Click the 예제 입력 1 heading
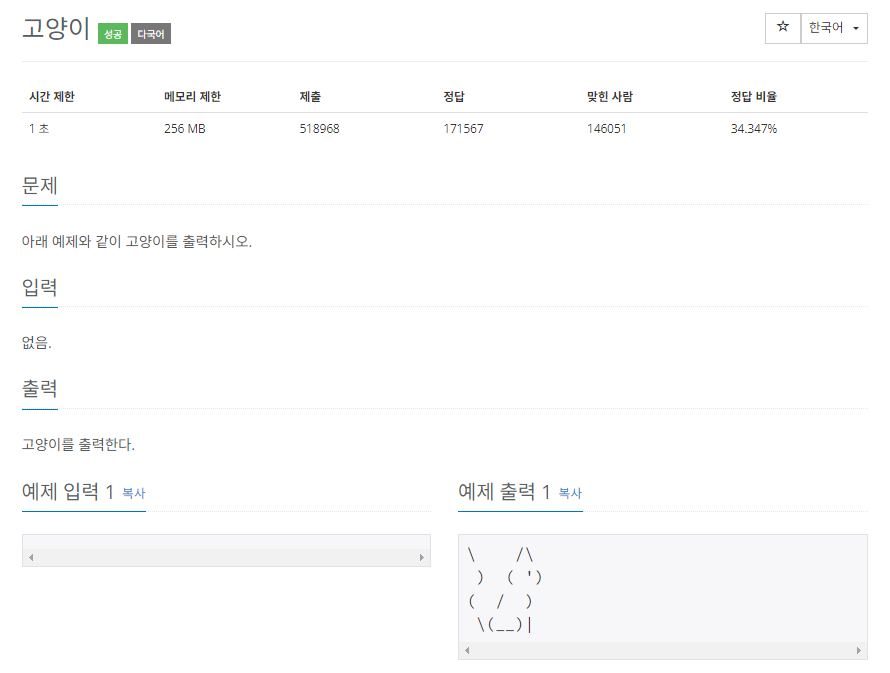The height and width of the screenshot is (673, 890). [x=68, y=491]
